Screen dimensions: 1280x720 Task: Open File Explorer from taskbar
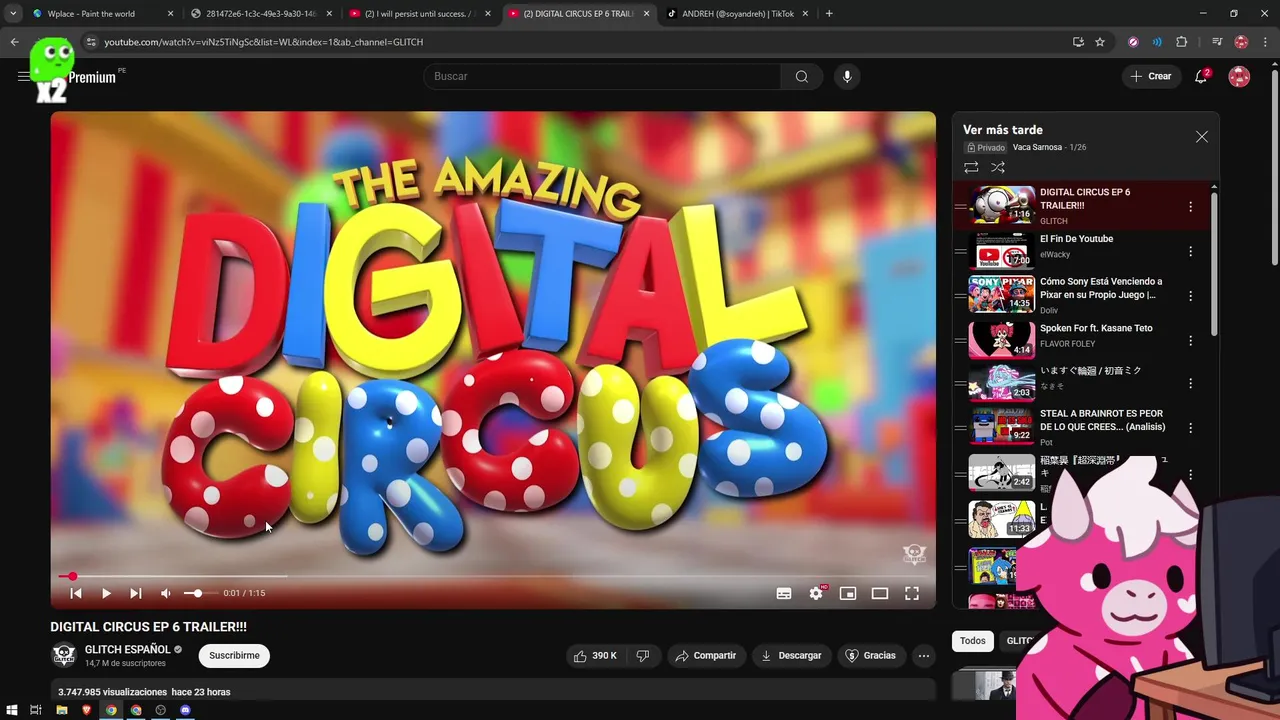tap(61, 710)
